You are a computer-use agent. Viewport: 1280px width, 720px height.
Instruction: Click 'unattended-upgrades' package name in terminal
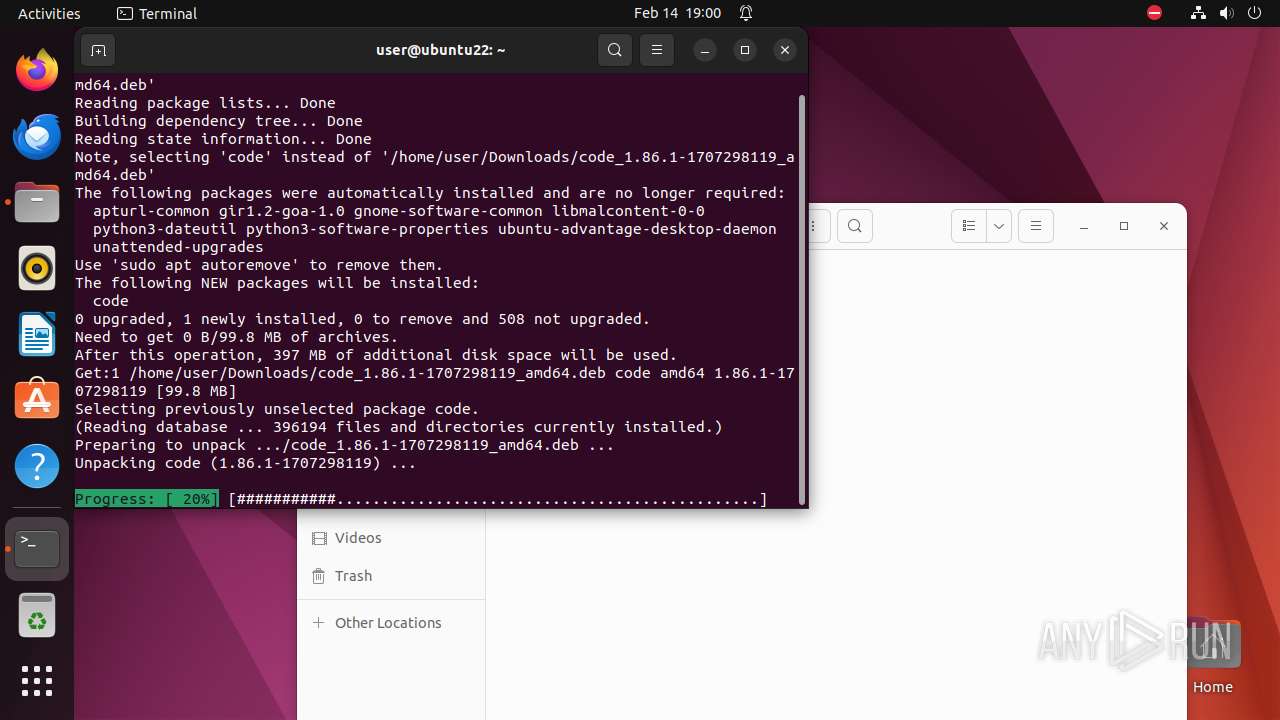click(178, 247)
